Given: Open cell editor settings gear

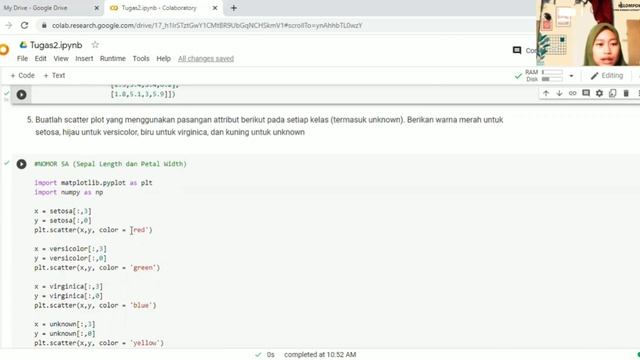Looking at the screenshot, I should 599,93.
